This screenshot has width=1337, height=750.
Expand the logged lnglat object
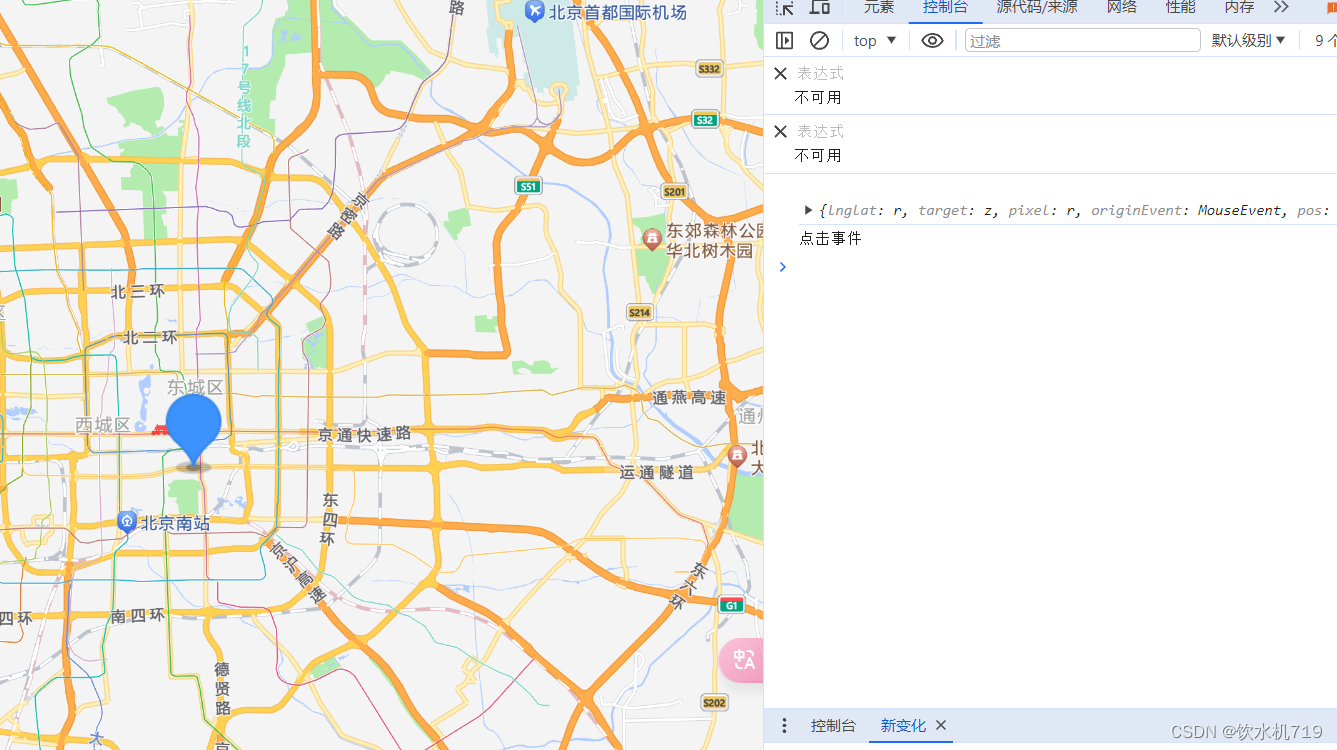coord(808,210)
